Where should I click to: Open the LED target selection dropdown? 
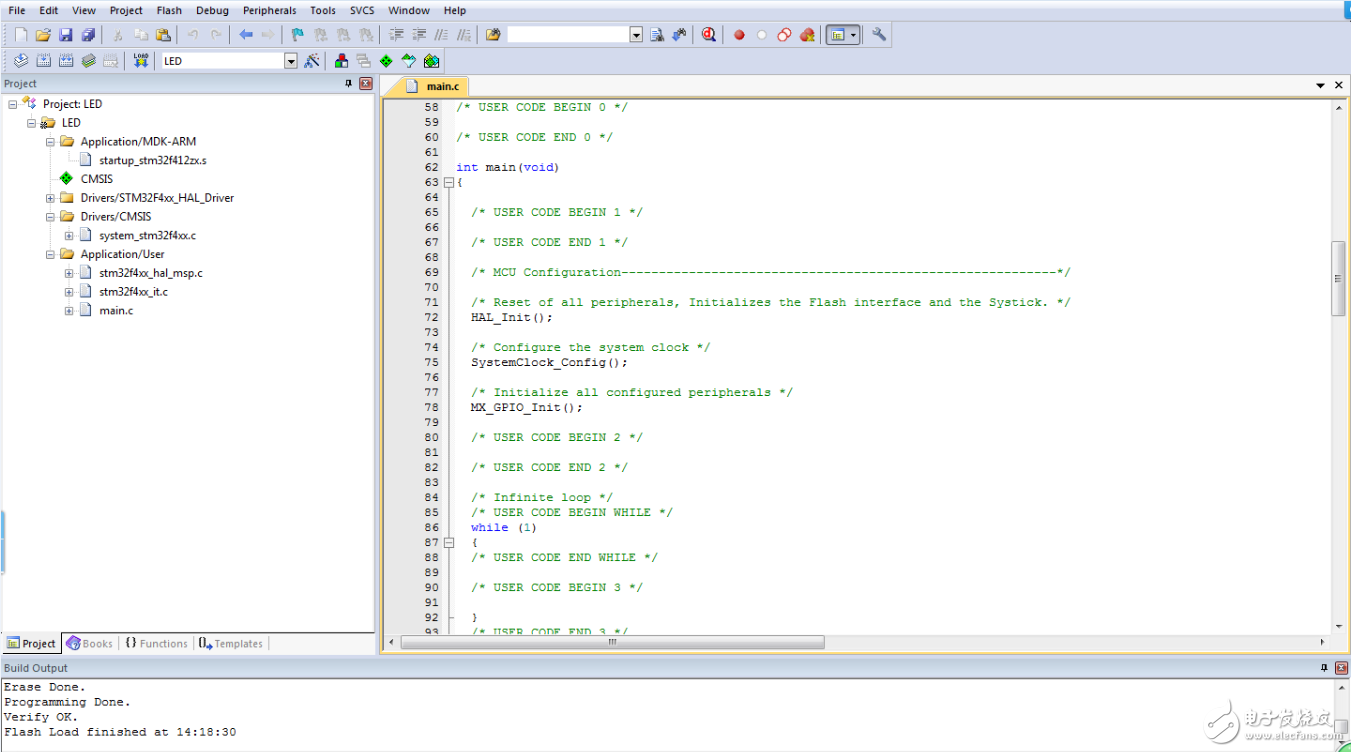[x=291, y=61]
